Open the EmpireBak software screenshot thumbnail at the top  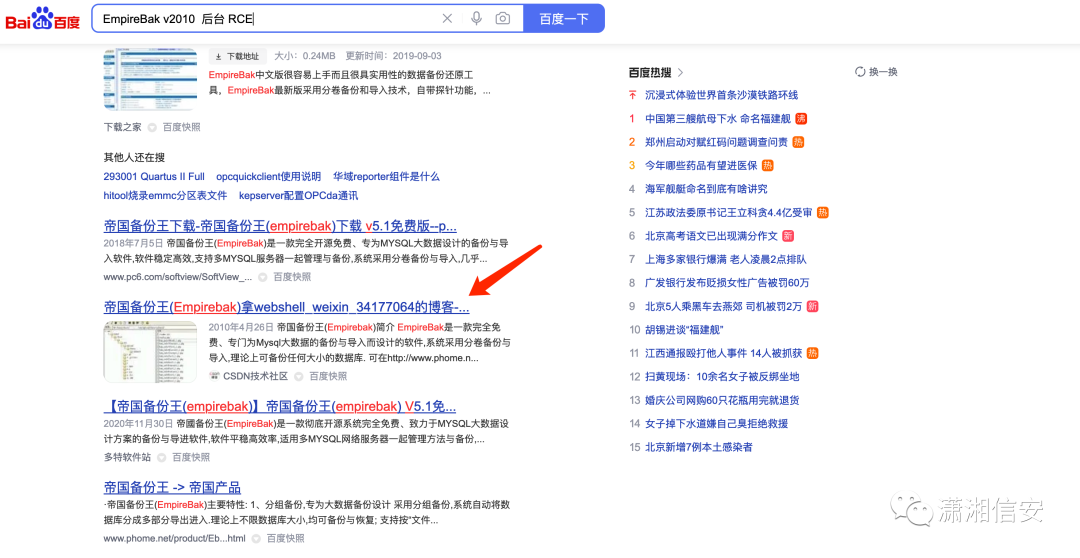click(149, 79)
